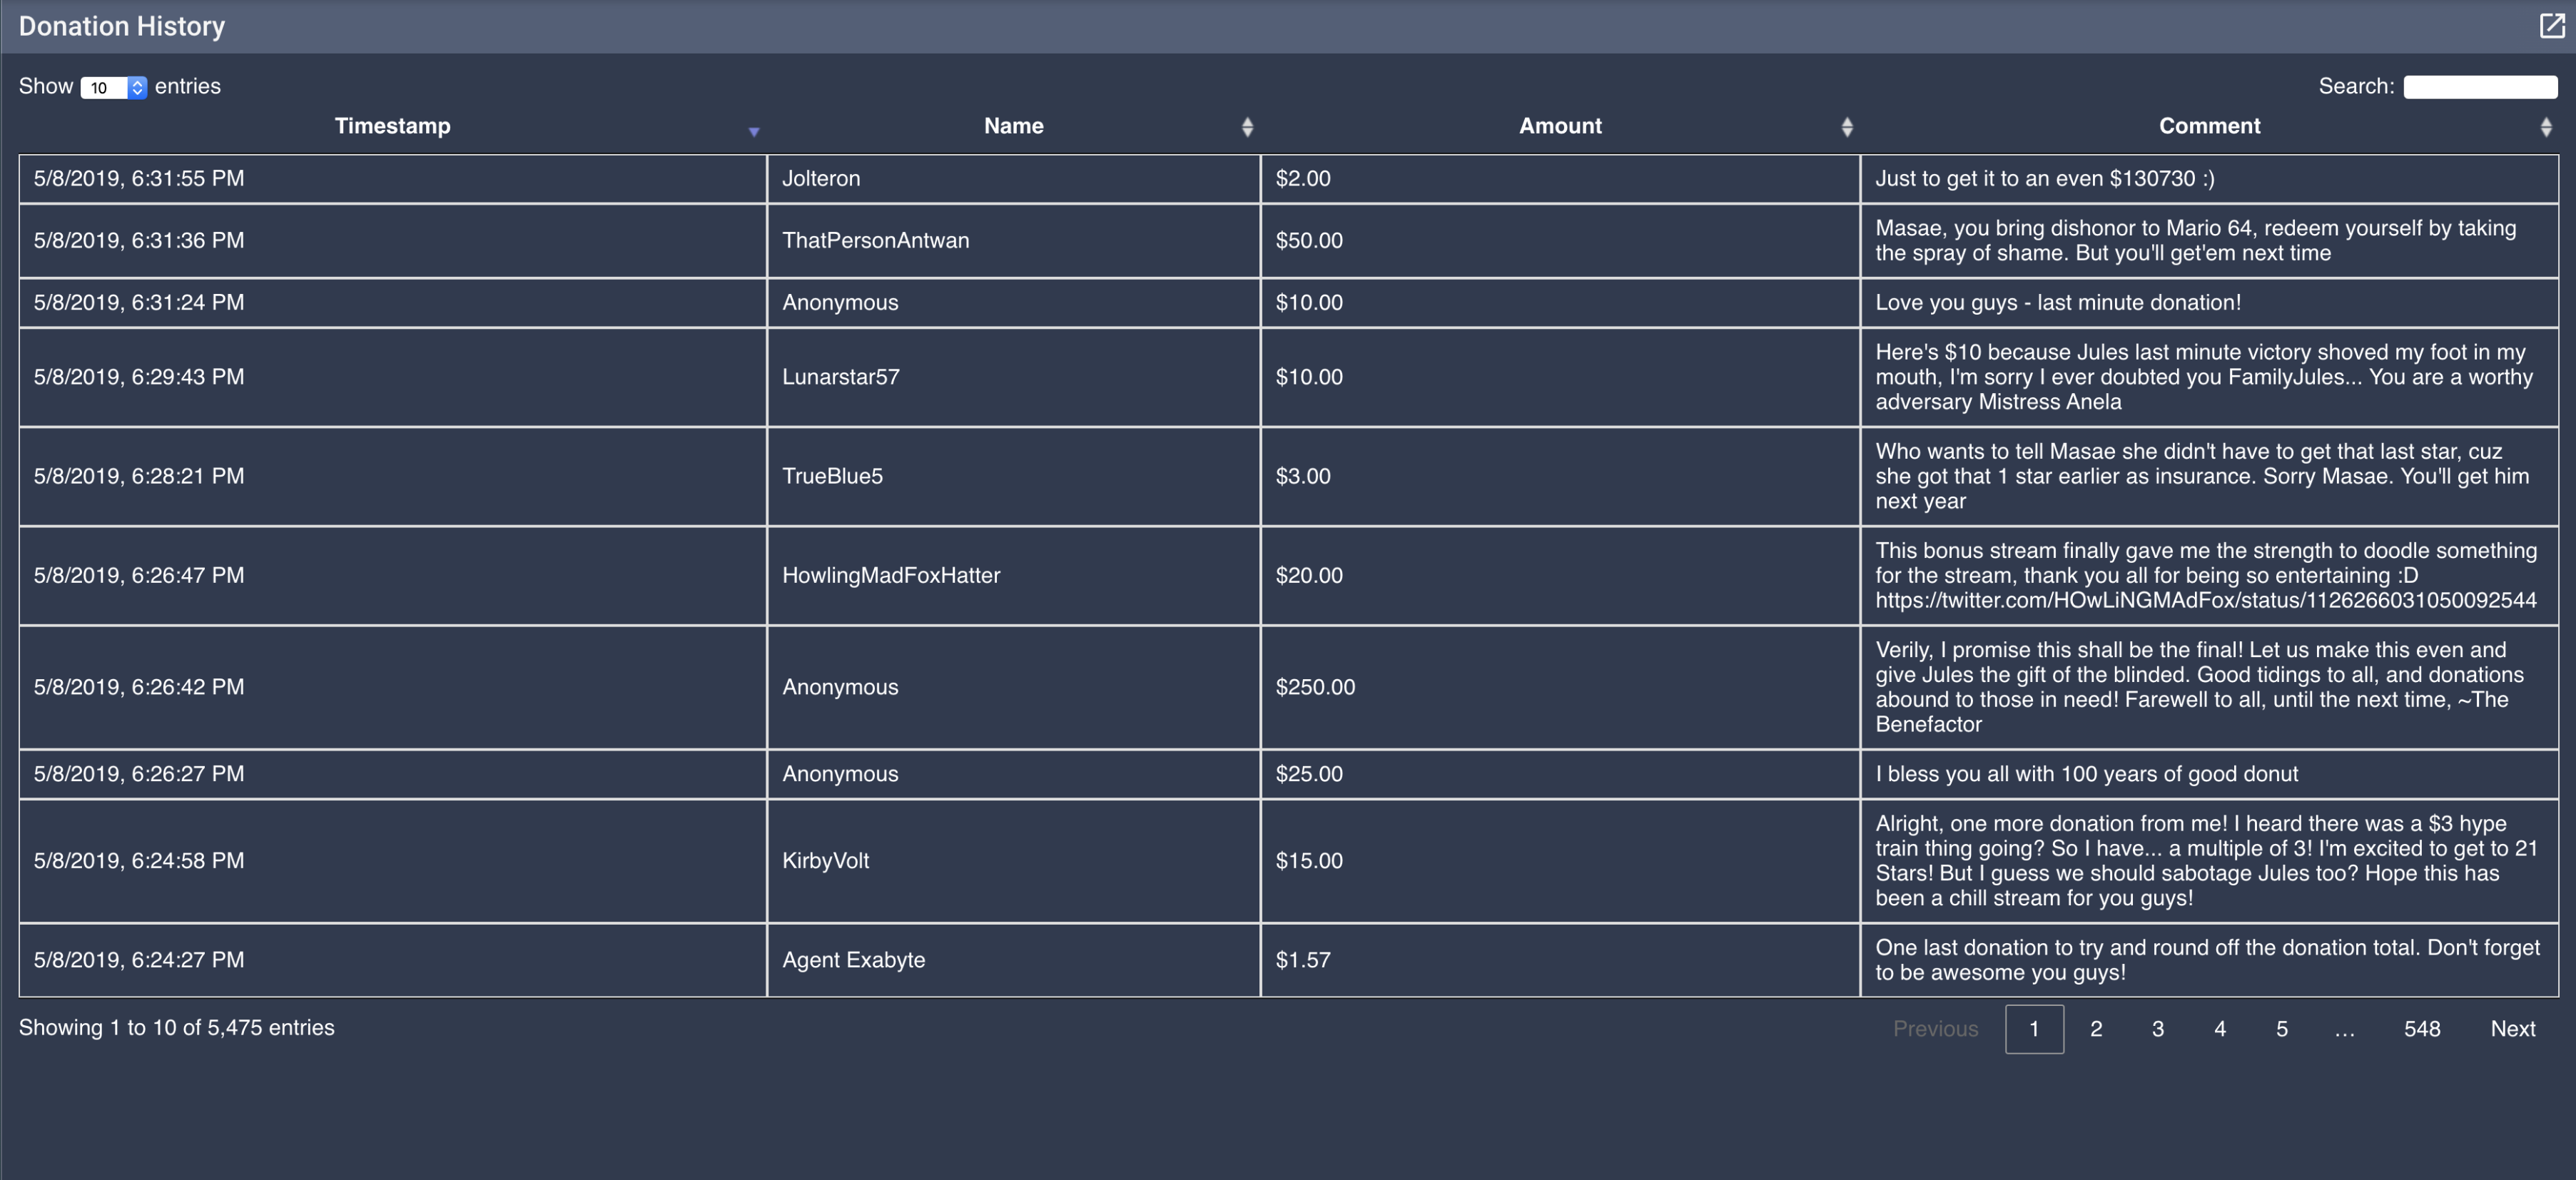The width and height of the screenshot is (2576, 1180).
Task: Sort table by Name header
Action: pos(1013,126)
